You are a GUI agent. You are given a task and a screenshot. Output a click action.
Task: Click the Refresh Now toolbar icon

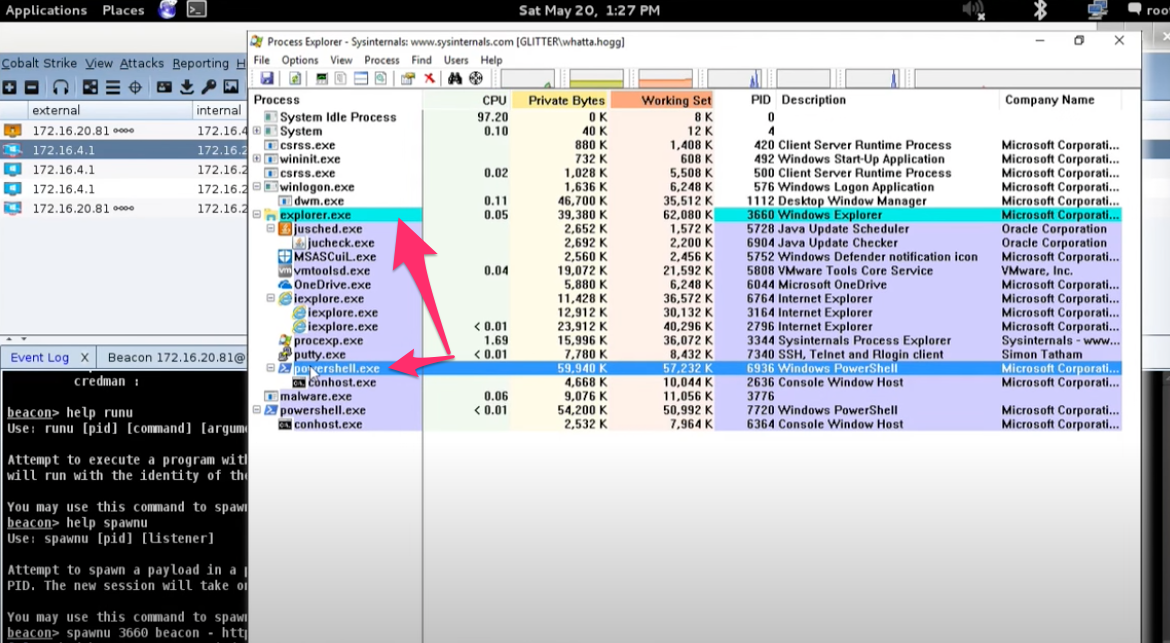pyautogui.click(x=295, y=78)
